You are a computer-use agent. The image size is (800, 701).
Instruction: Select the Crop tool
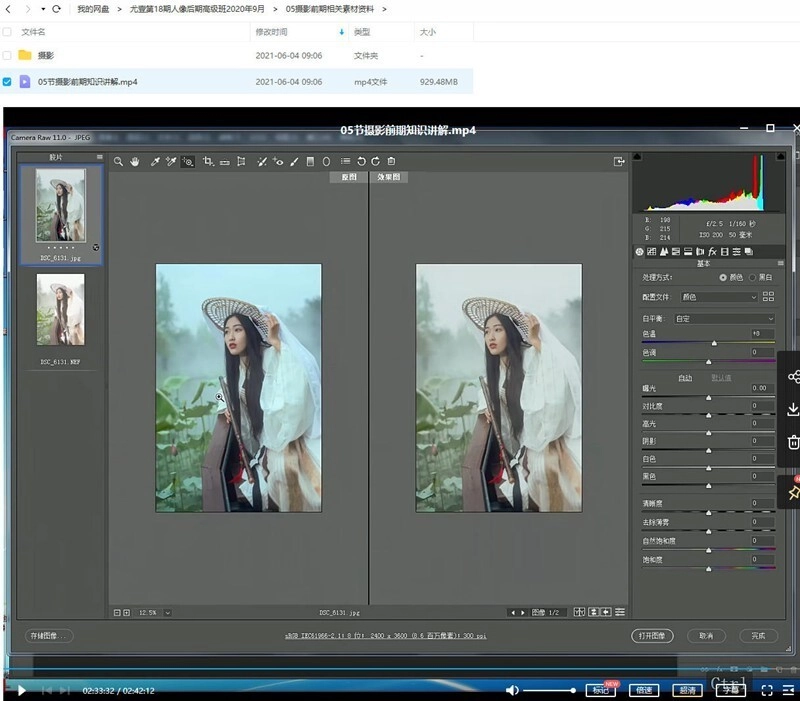[x=207, y=161]
